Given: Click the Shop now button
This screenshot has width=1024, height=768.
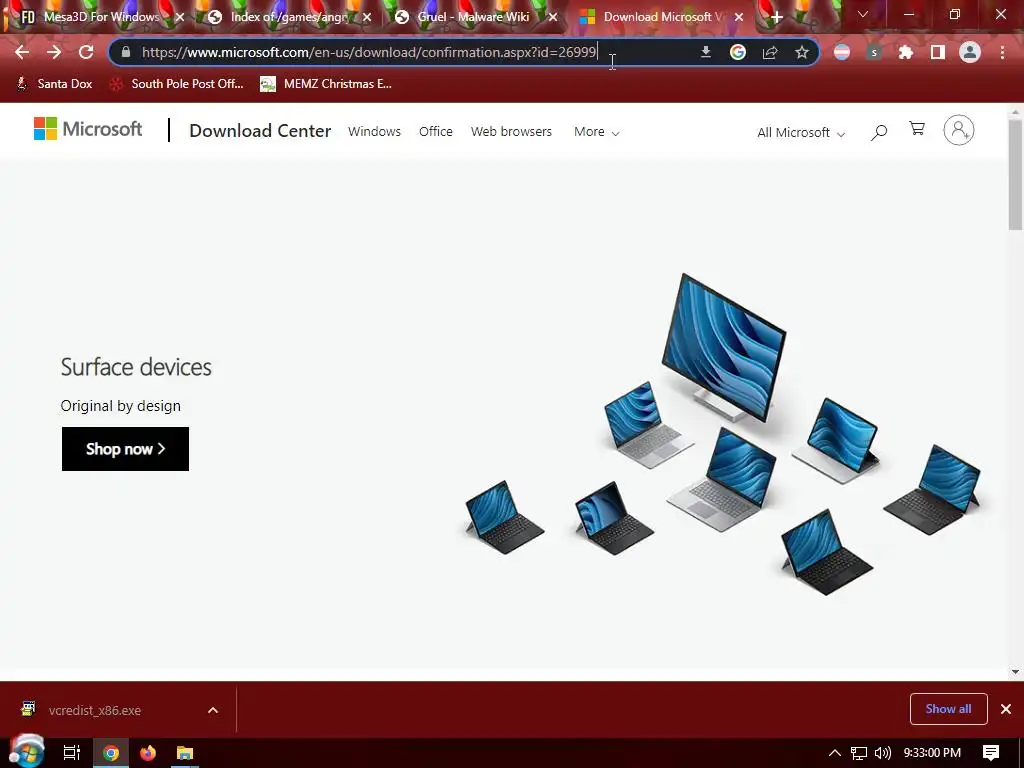Looking at the screenshot, I should tap(125, 449).
